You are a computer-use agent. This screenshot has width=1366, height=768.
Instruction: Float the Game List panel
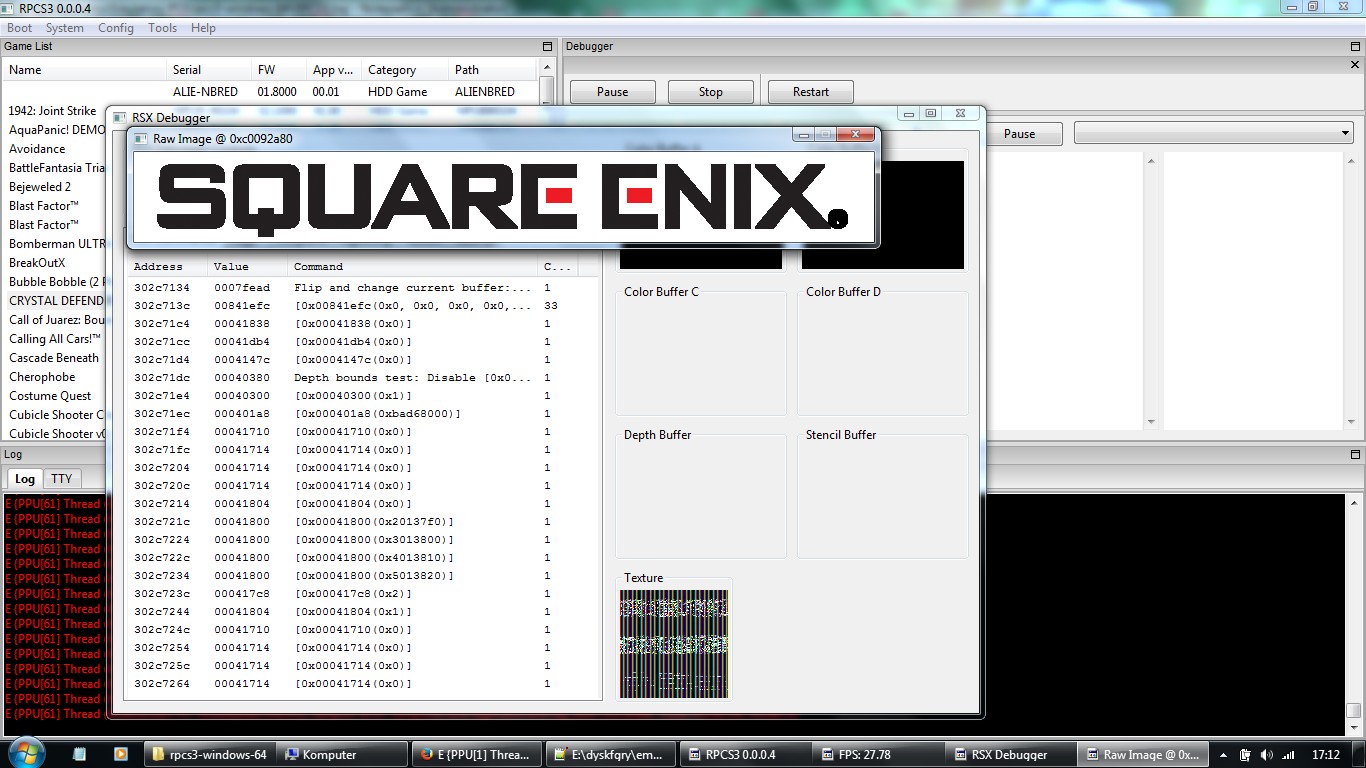(547, 47)
